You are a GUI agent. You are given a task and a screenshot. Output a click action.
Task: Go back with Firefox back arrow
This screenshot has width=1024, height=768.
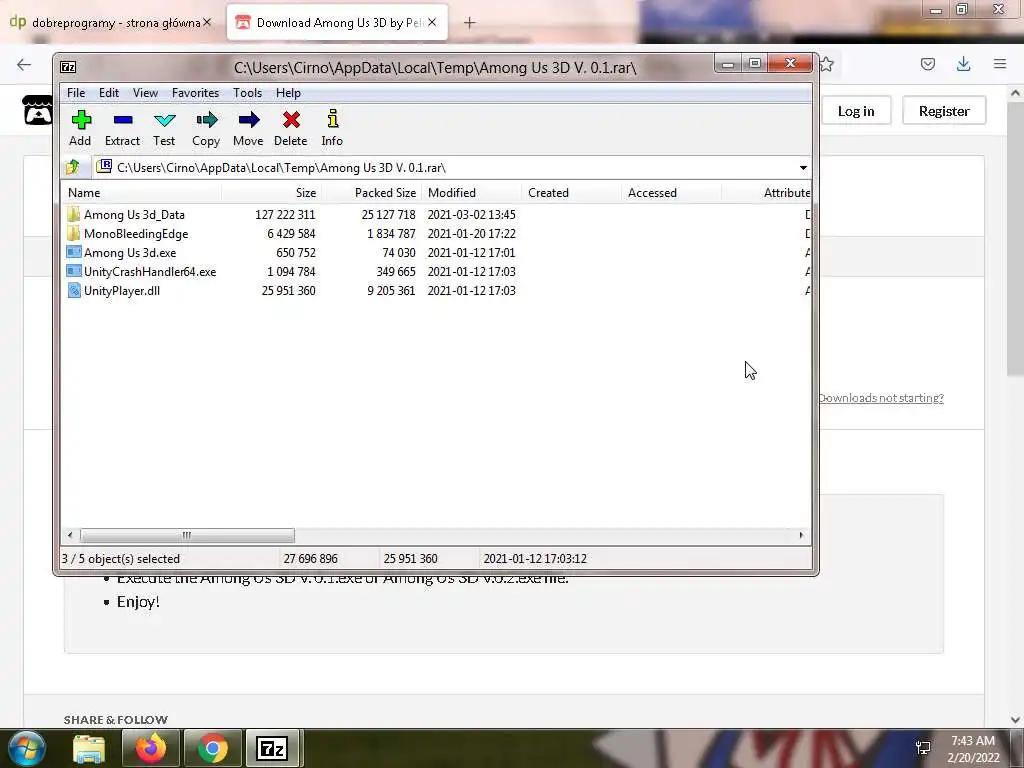(x=24, y=64)
